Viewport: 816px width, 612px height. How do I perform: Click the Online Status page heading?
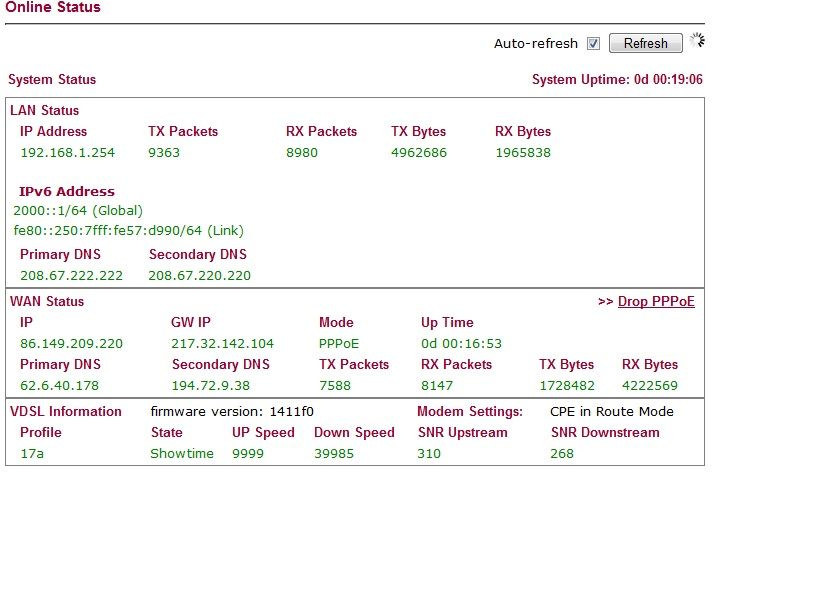(x=53, y=7)
